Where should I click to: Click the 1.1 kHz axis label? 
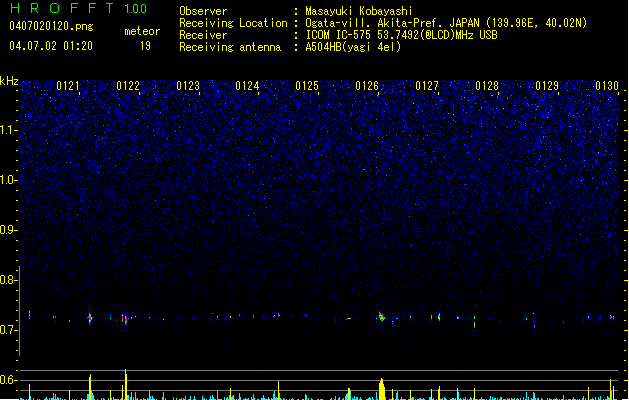tap(8, 130)
